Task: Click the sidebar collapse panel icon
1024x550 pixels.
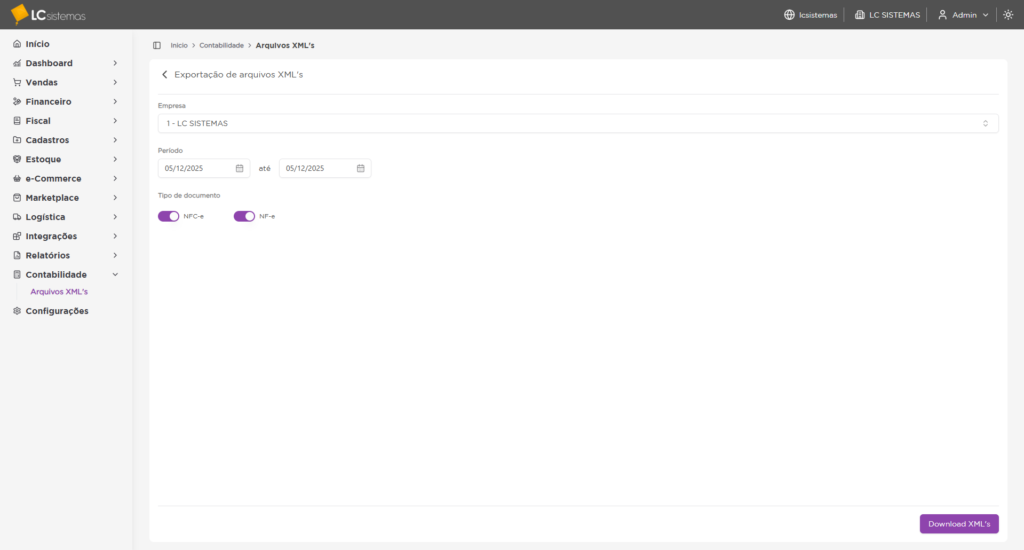Action: click(x=157, y=45)
